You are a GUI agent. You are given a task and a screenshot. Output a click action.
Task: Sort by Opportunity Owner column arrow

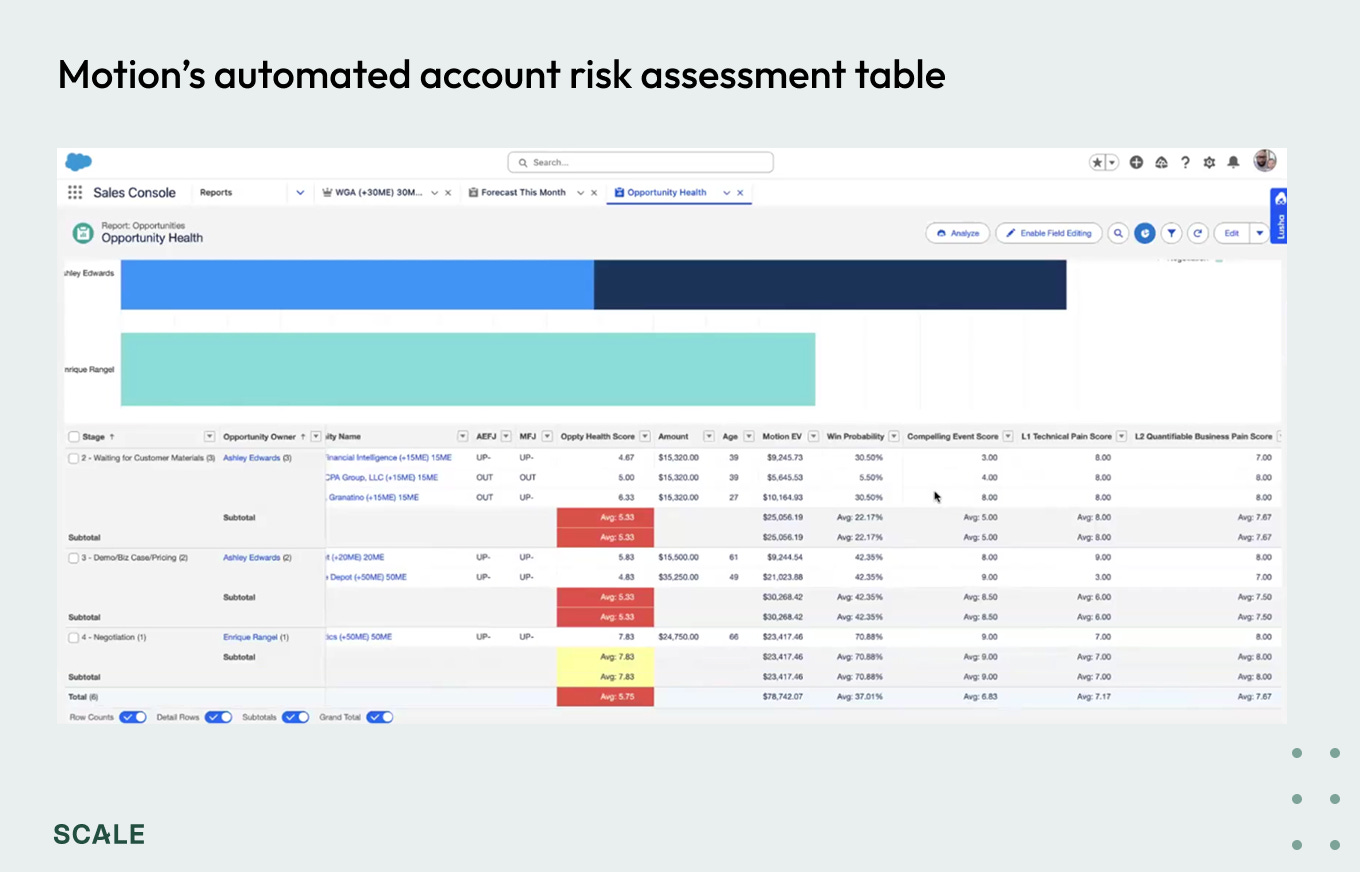(x=302, y=437)
